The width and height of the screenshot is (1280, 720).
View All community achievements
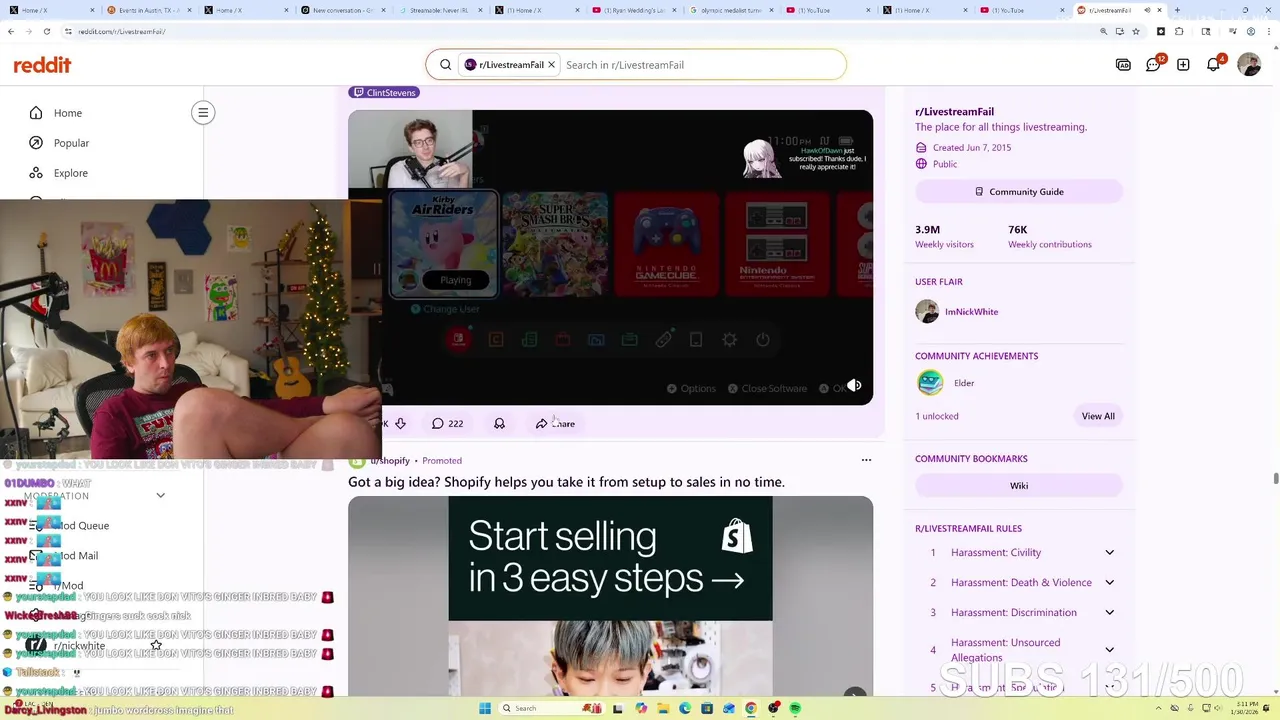1097,416
